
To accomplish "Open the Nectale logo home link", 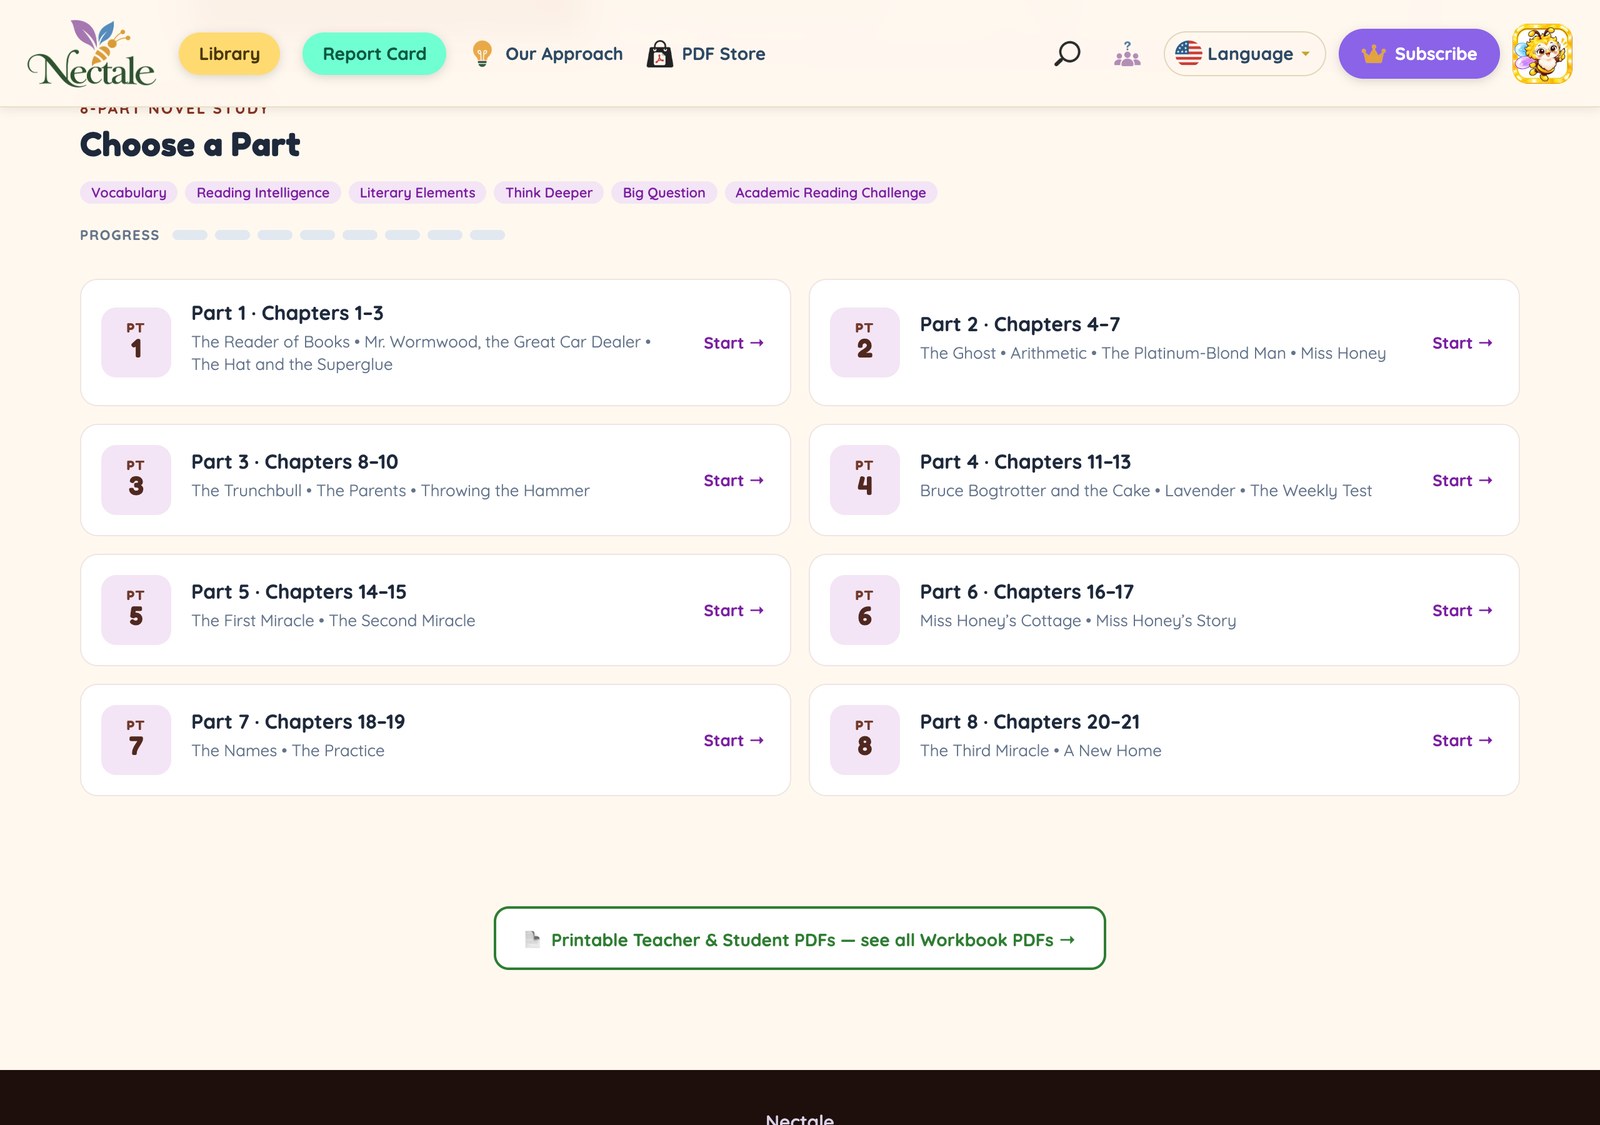I will [x=91, y=54].
